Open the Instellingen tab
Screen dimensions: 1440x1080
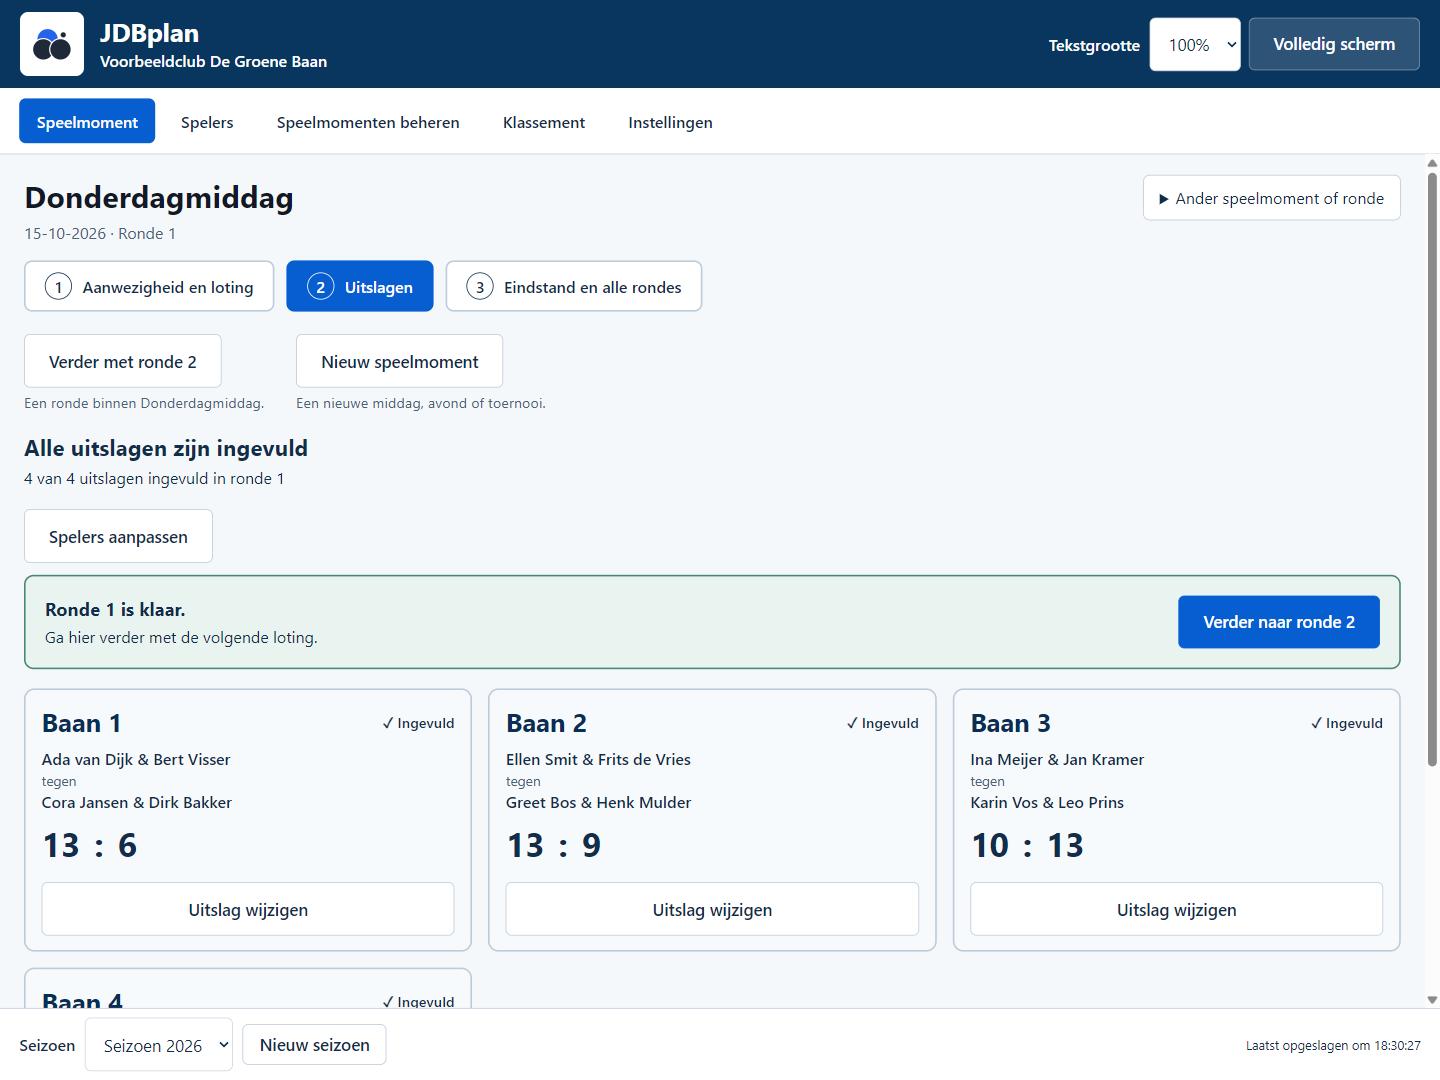click(670, 122)
